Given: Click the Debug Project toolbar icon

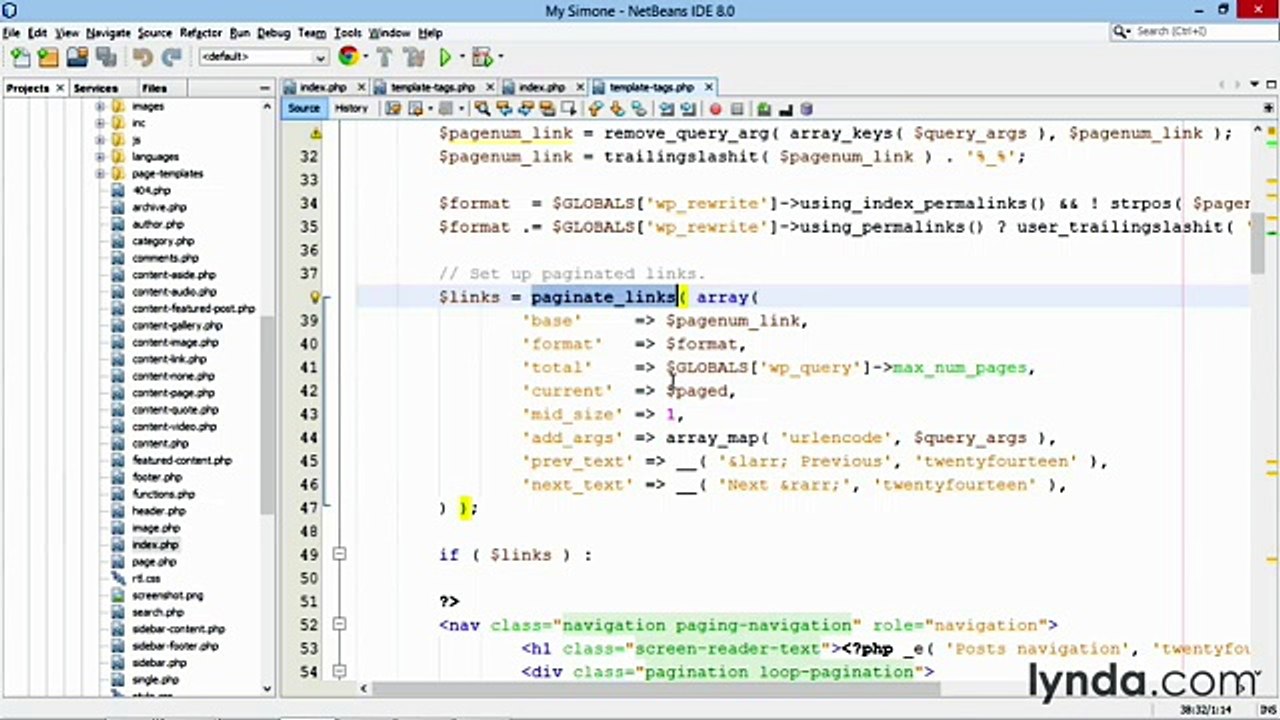Looking at the screenshot, I should point(482,57).
